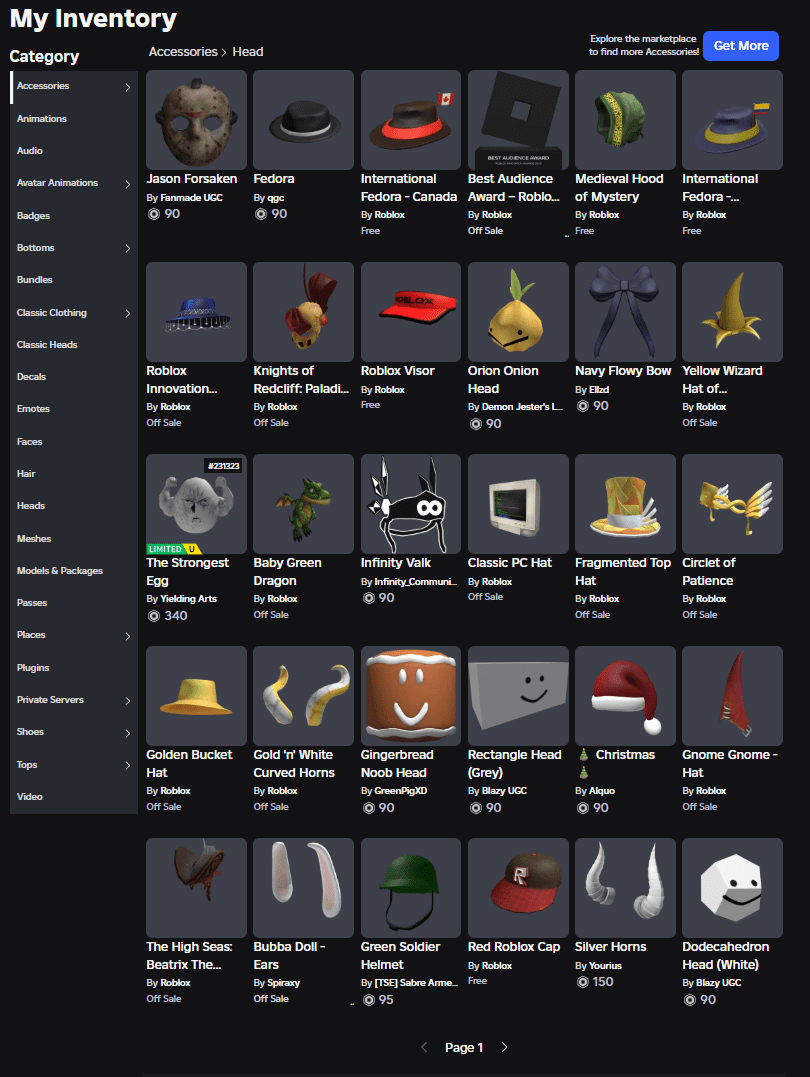
Task: Select the Hair category
Action: (x=30, y=473)
